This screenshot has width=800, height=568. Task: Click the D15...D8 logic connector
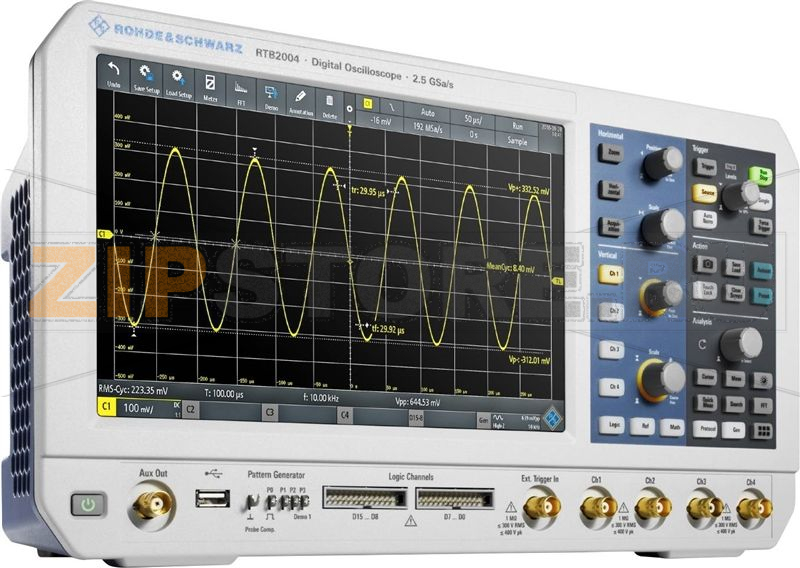(365, 498)
